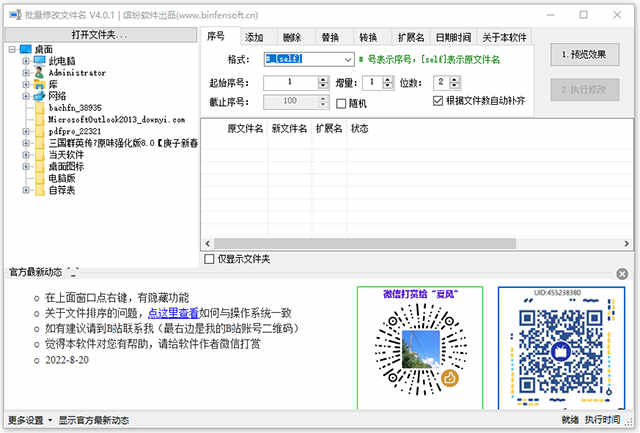
Task: Click the 三国群英传 folder icon
Action: tap(40, 143)
